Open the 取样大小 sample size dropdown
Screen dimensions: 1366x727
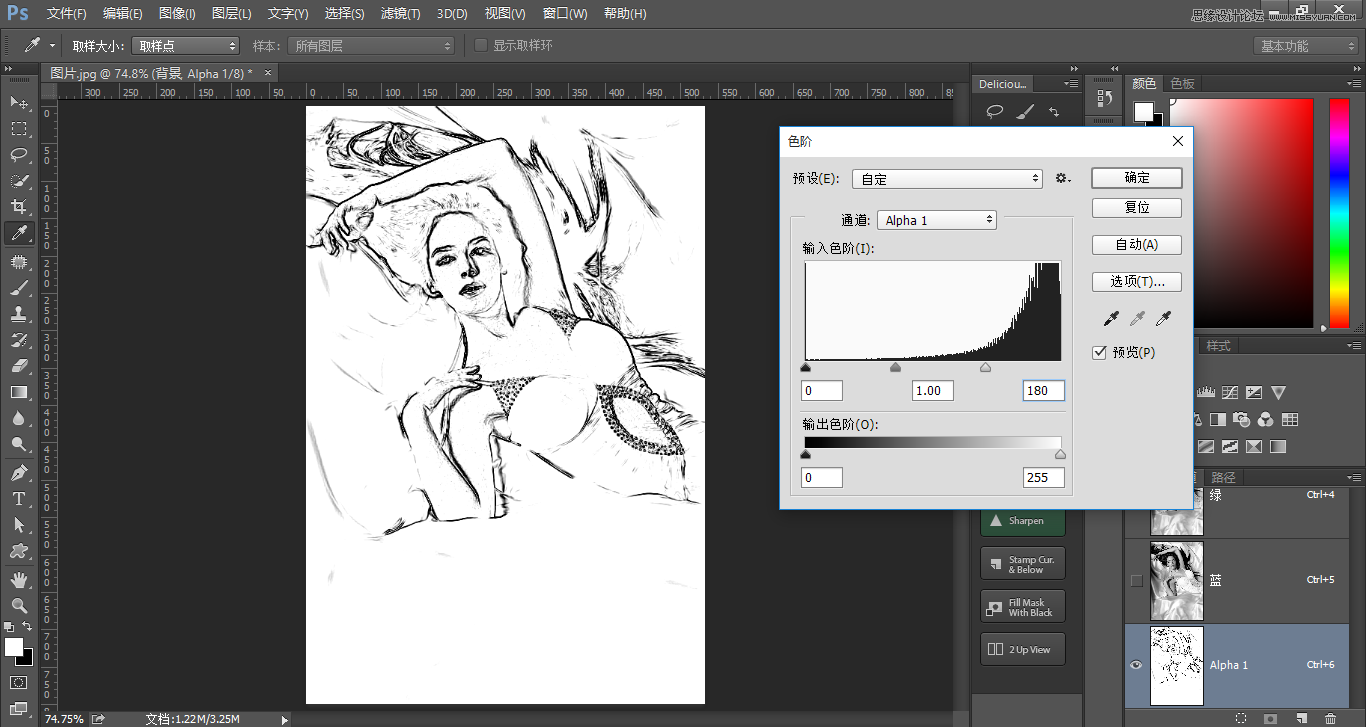185,46
